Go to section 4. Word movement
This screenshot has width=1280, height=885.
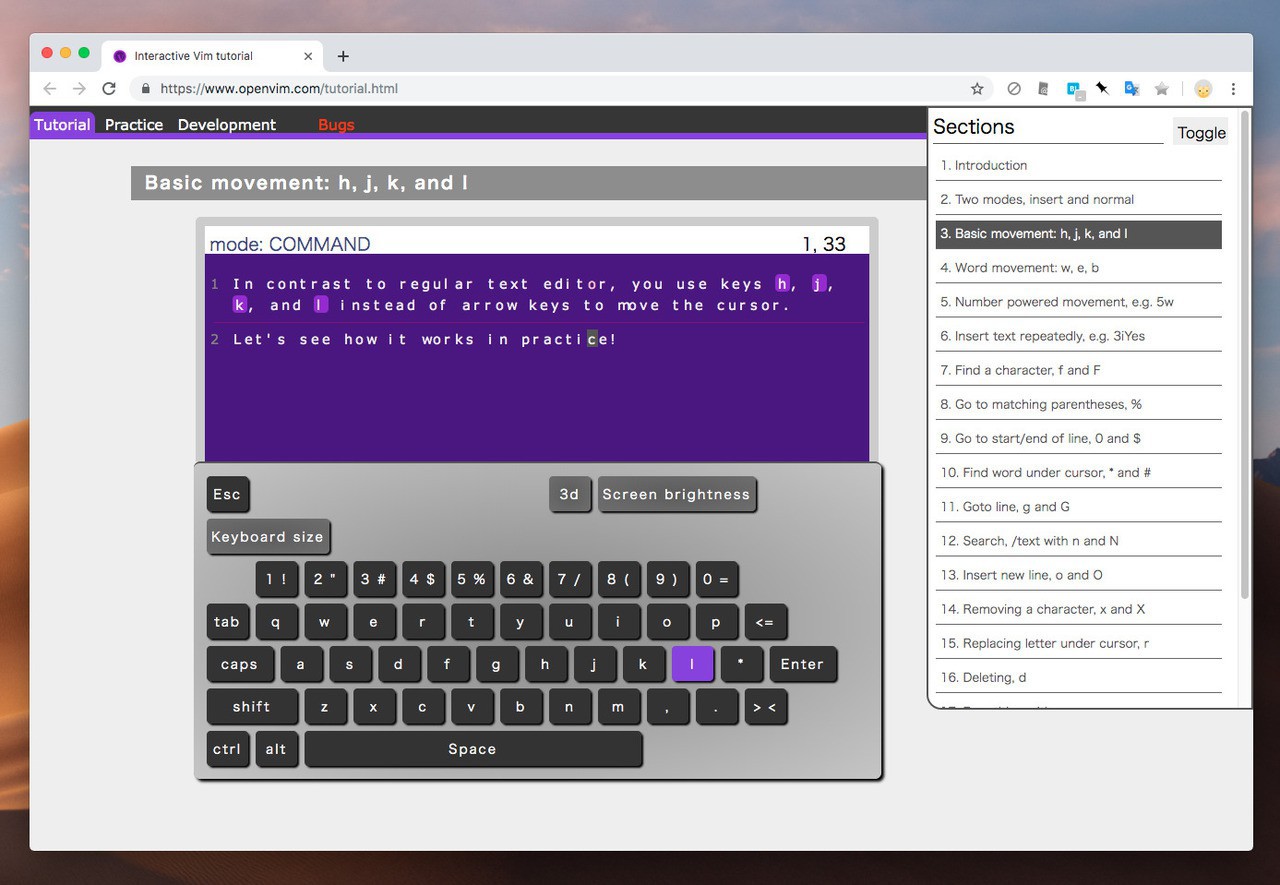(1079, 267)
